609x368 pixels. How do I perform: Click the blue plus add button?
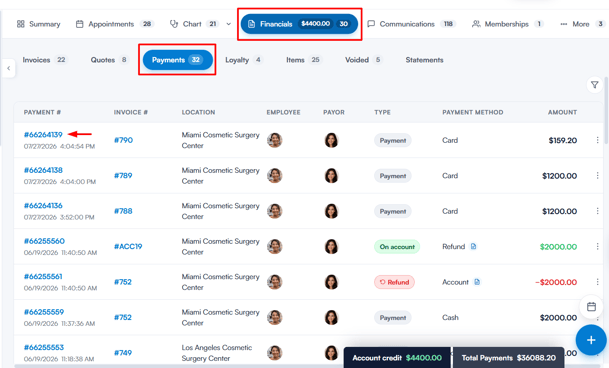pyautogui.click(x=591, y=340)
